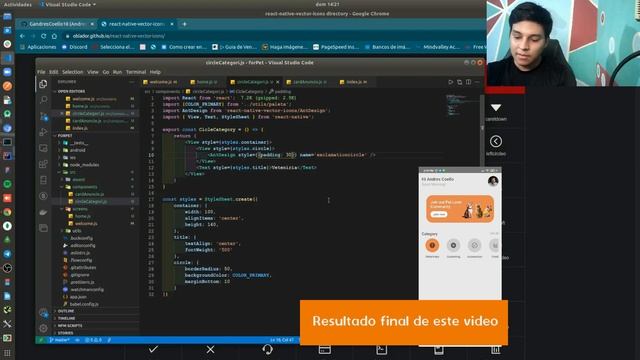This screenshot has width=640, height=360.
Task: Click the Ln, Col cursor position in the status bar
Action: pyautogui.click(x=282, y=340)
